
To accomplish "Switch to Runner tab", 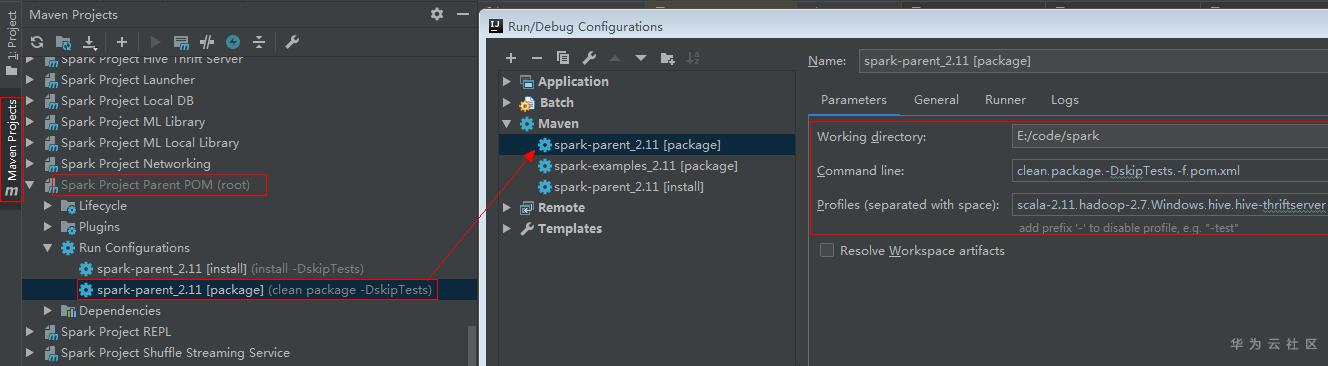I will coord(1005,100).
